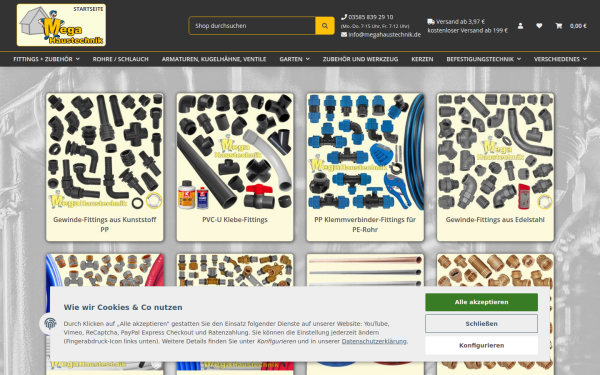Click kostenloser Versand ab 199 € text
The image size is (600, 375).
click(468, 30)
